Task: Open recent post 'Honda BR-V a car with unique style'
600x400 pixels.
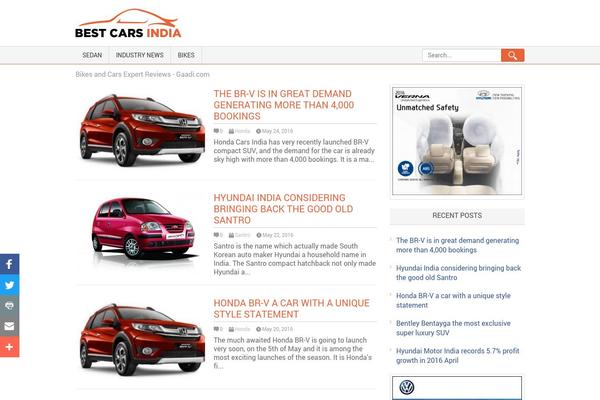Action: click(x=453, y=300)
